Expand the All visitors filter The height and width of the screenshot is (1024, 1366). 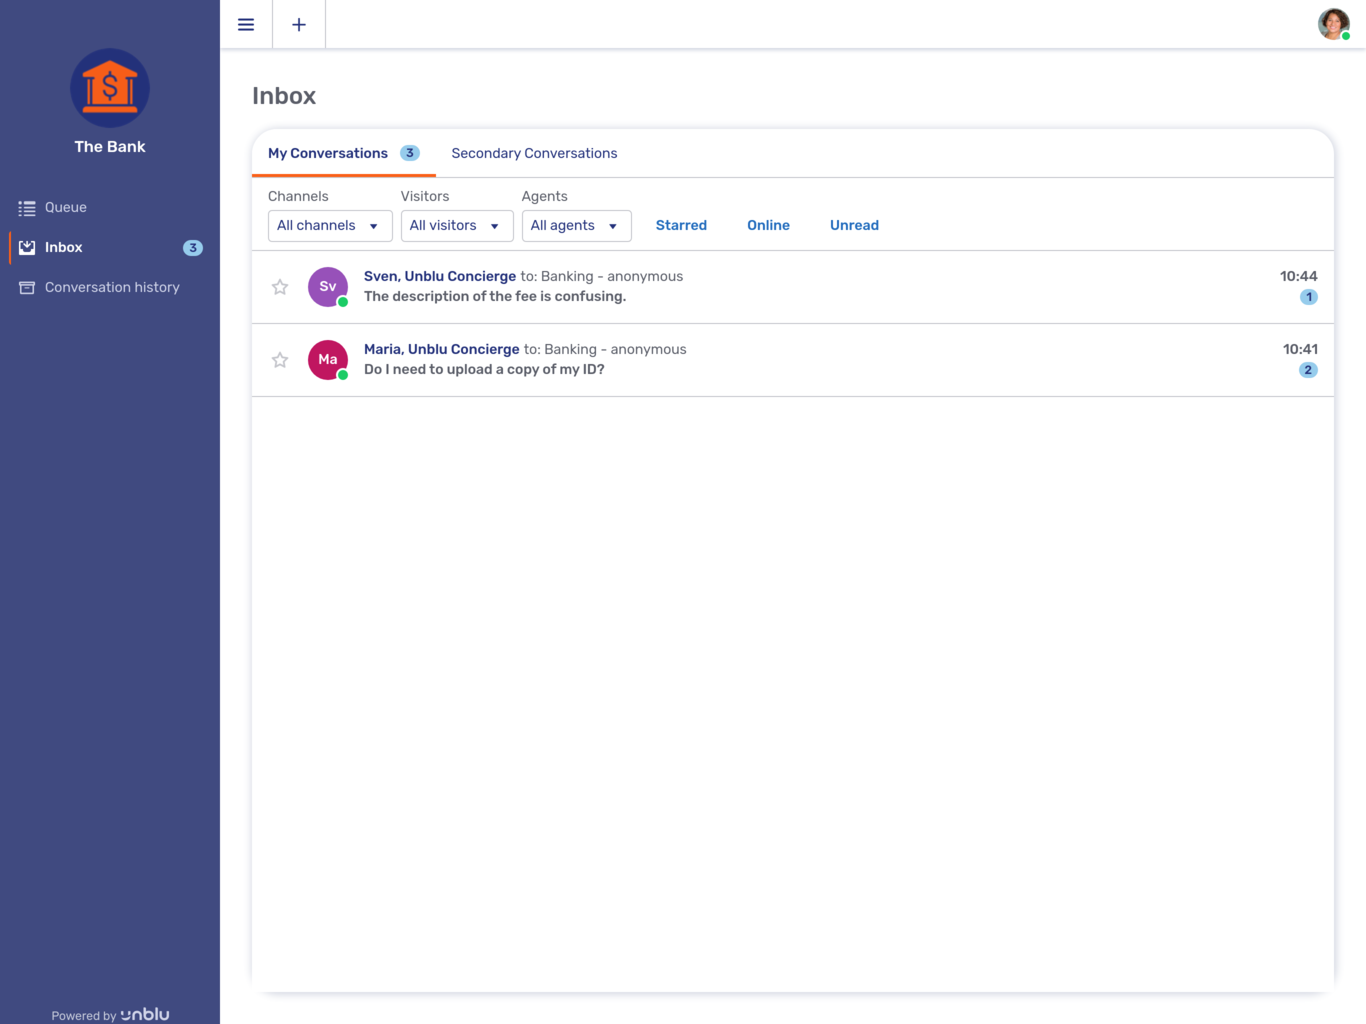point(457,225)
